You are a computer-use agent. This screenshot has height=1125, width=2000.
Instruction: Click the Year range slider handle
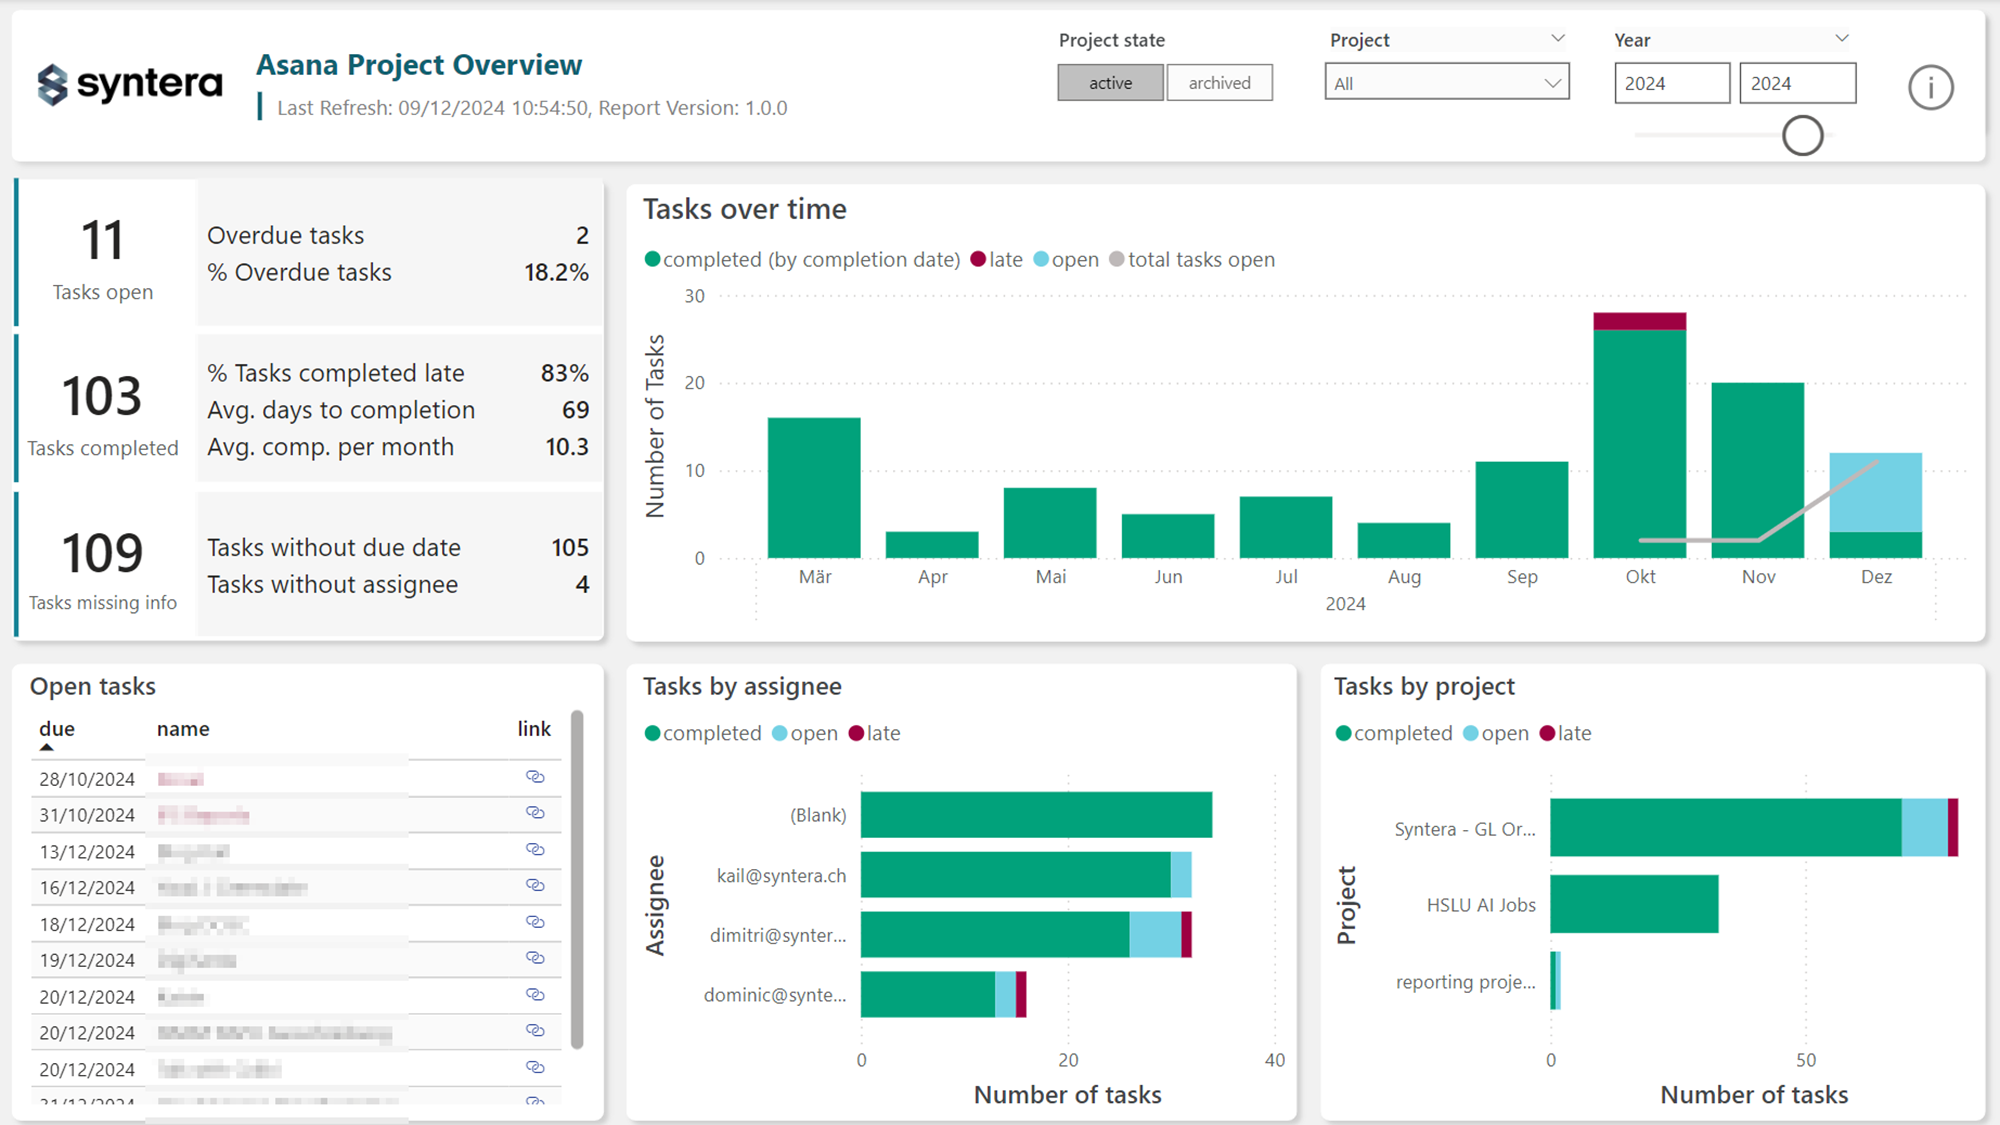tap(1802, 136)
